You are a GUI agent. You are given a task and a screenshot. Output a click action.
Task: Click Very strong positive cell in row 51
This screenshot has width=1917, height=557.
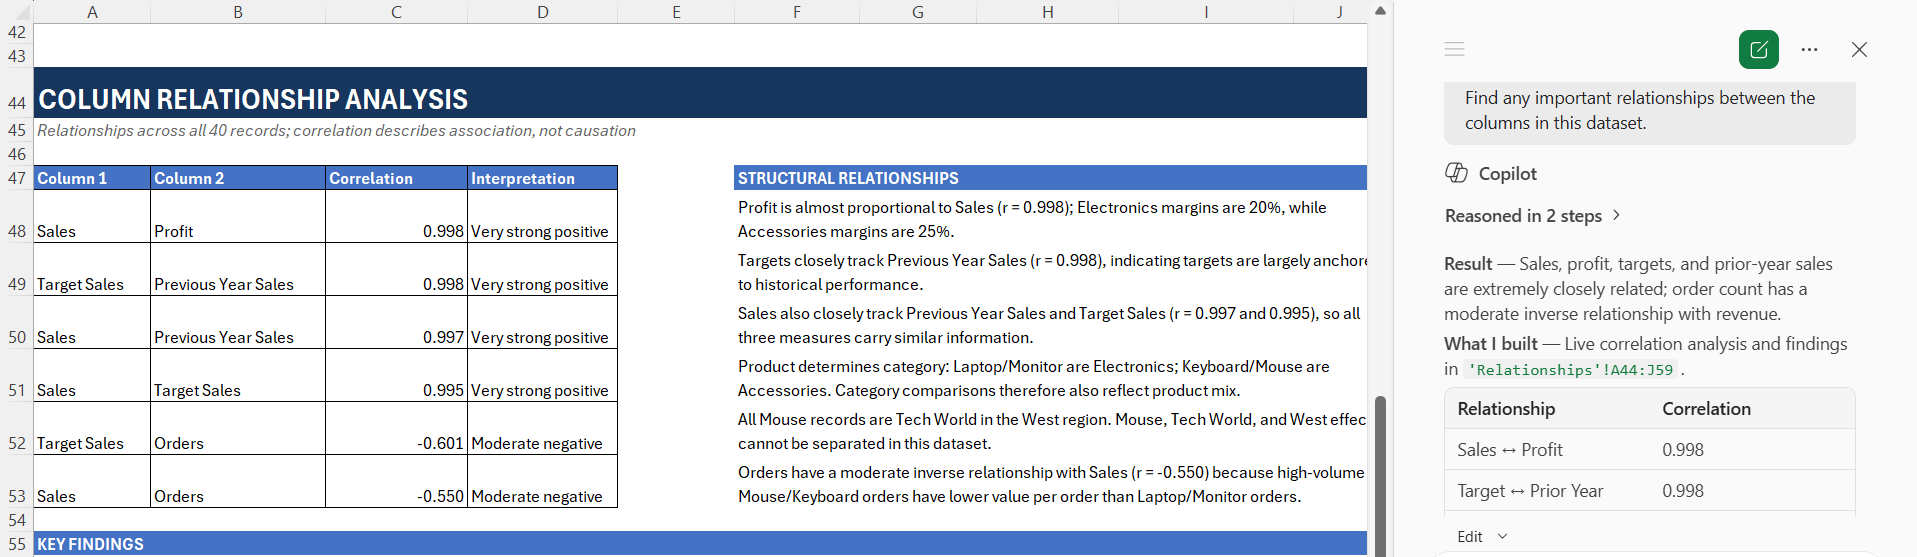point(542,375)
